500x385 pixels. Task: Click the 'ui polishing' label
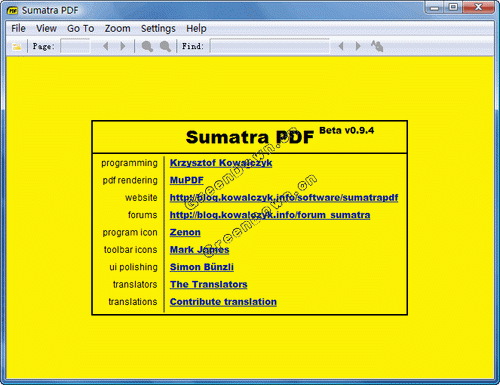(x=133, y=267)
